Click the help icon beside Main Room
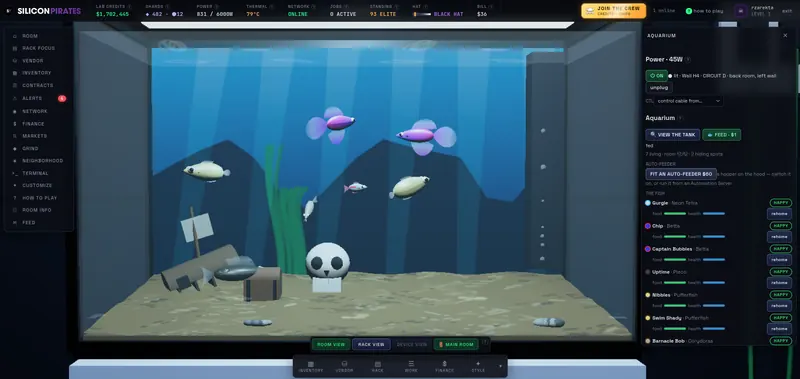Image resolution: width=800 pixels, height=379 pixels. coord(485,342)
